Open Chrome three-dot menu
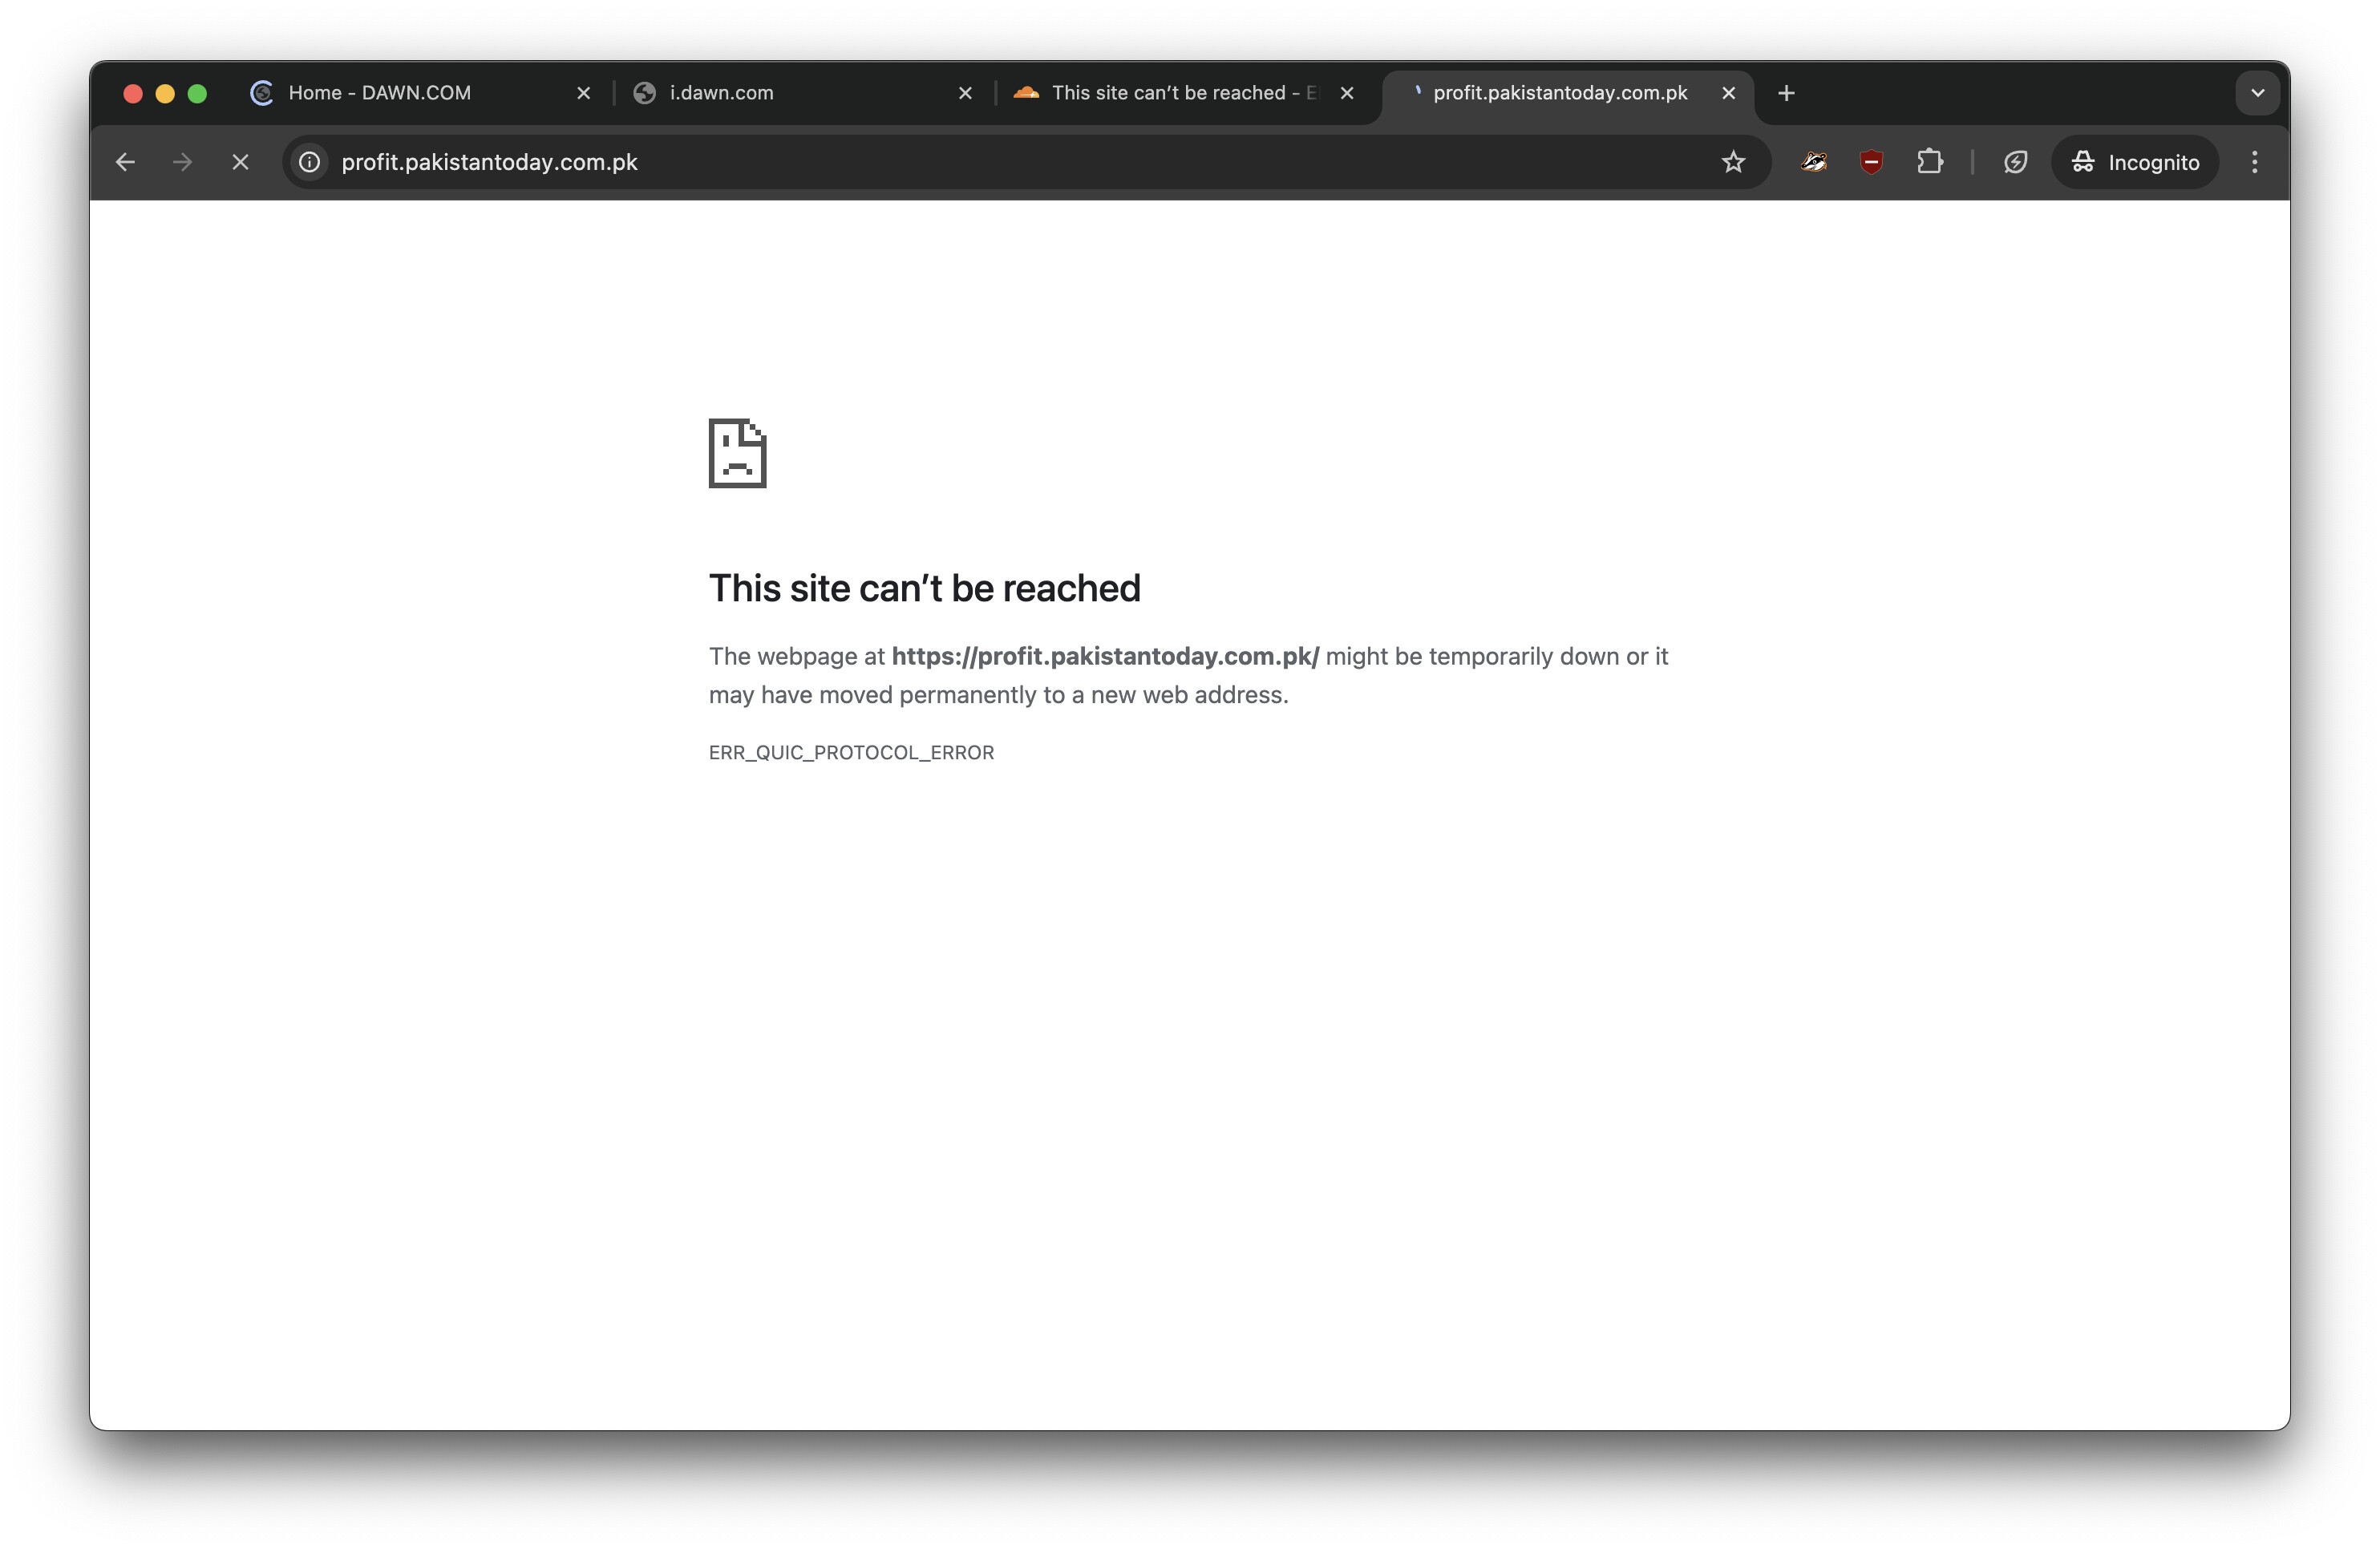 pos(2254,162)
